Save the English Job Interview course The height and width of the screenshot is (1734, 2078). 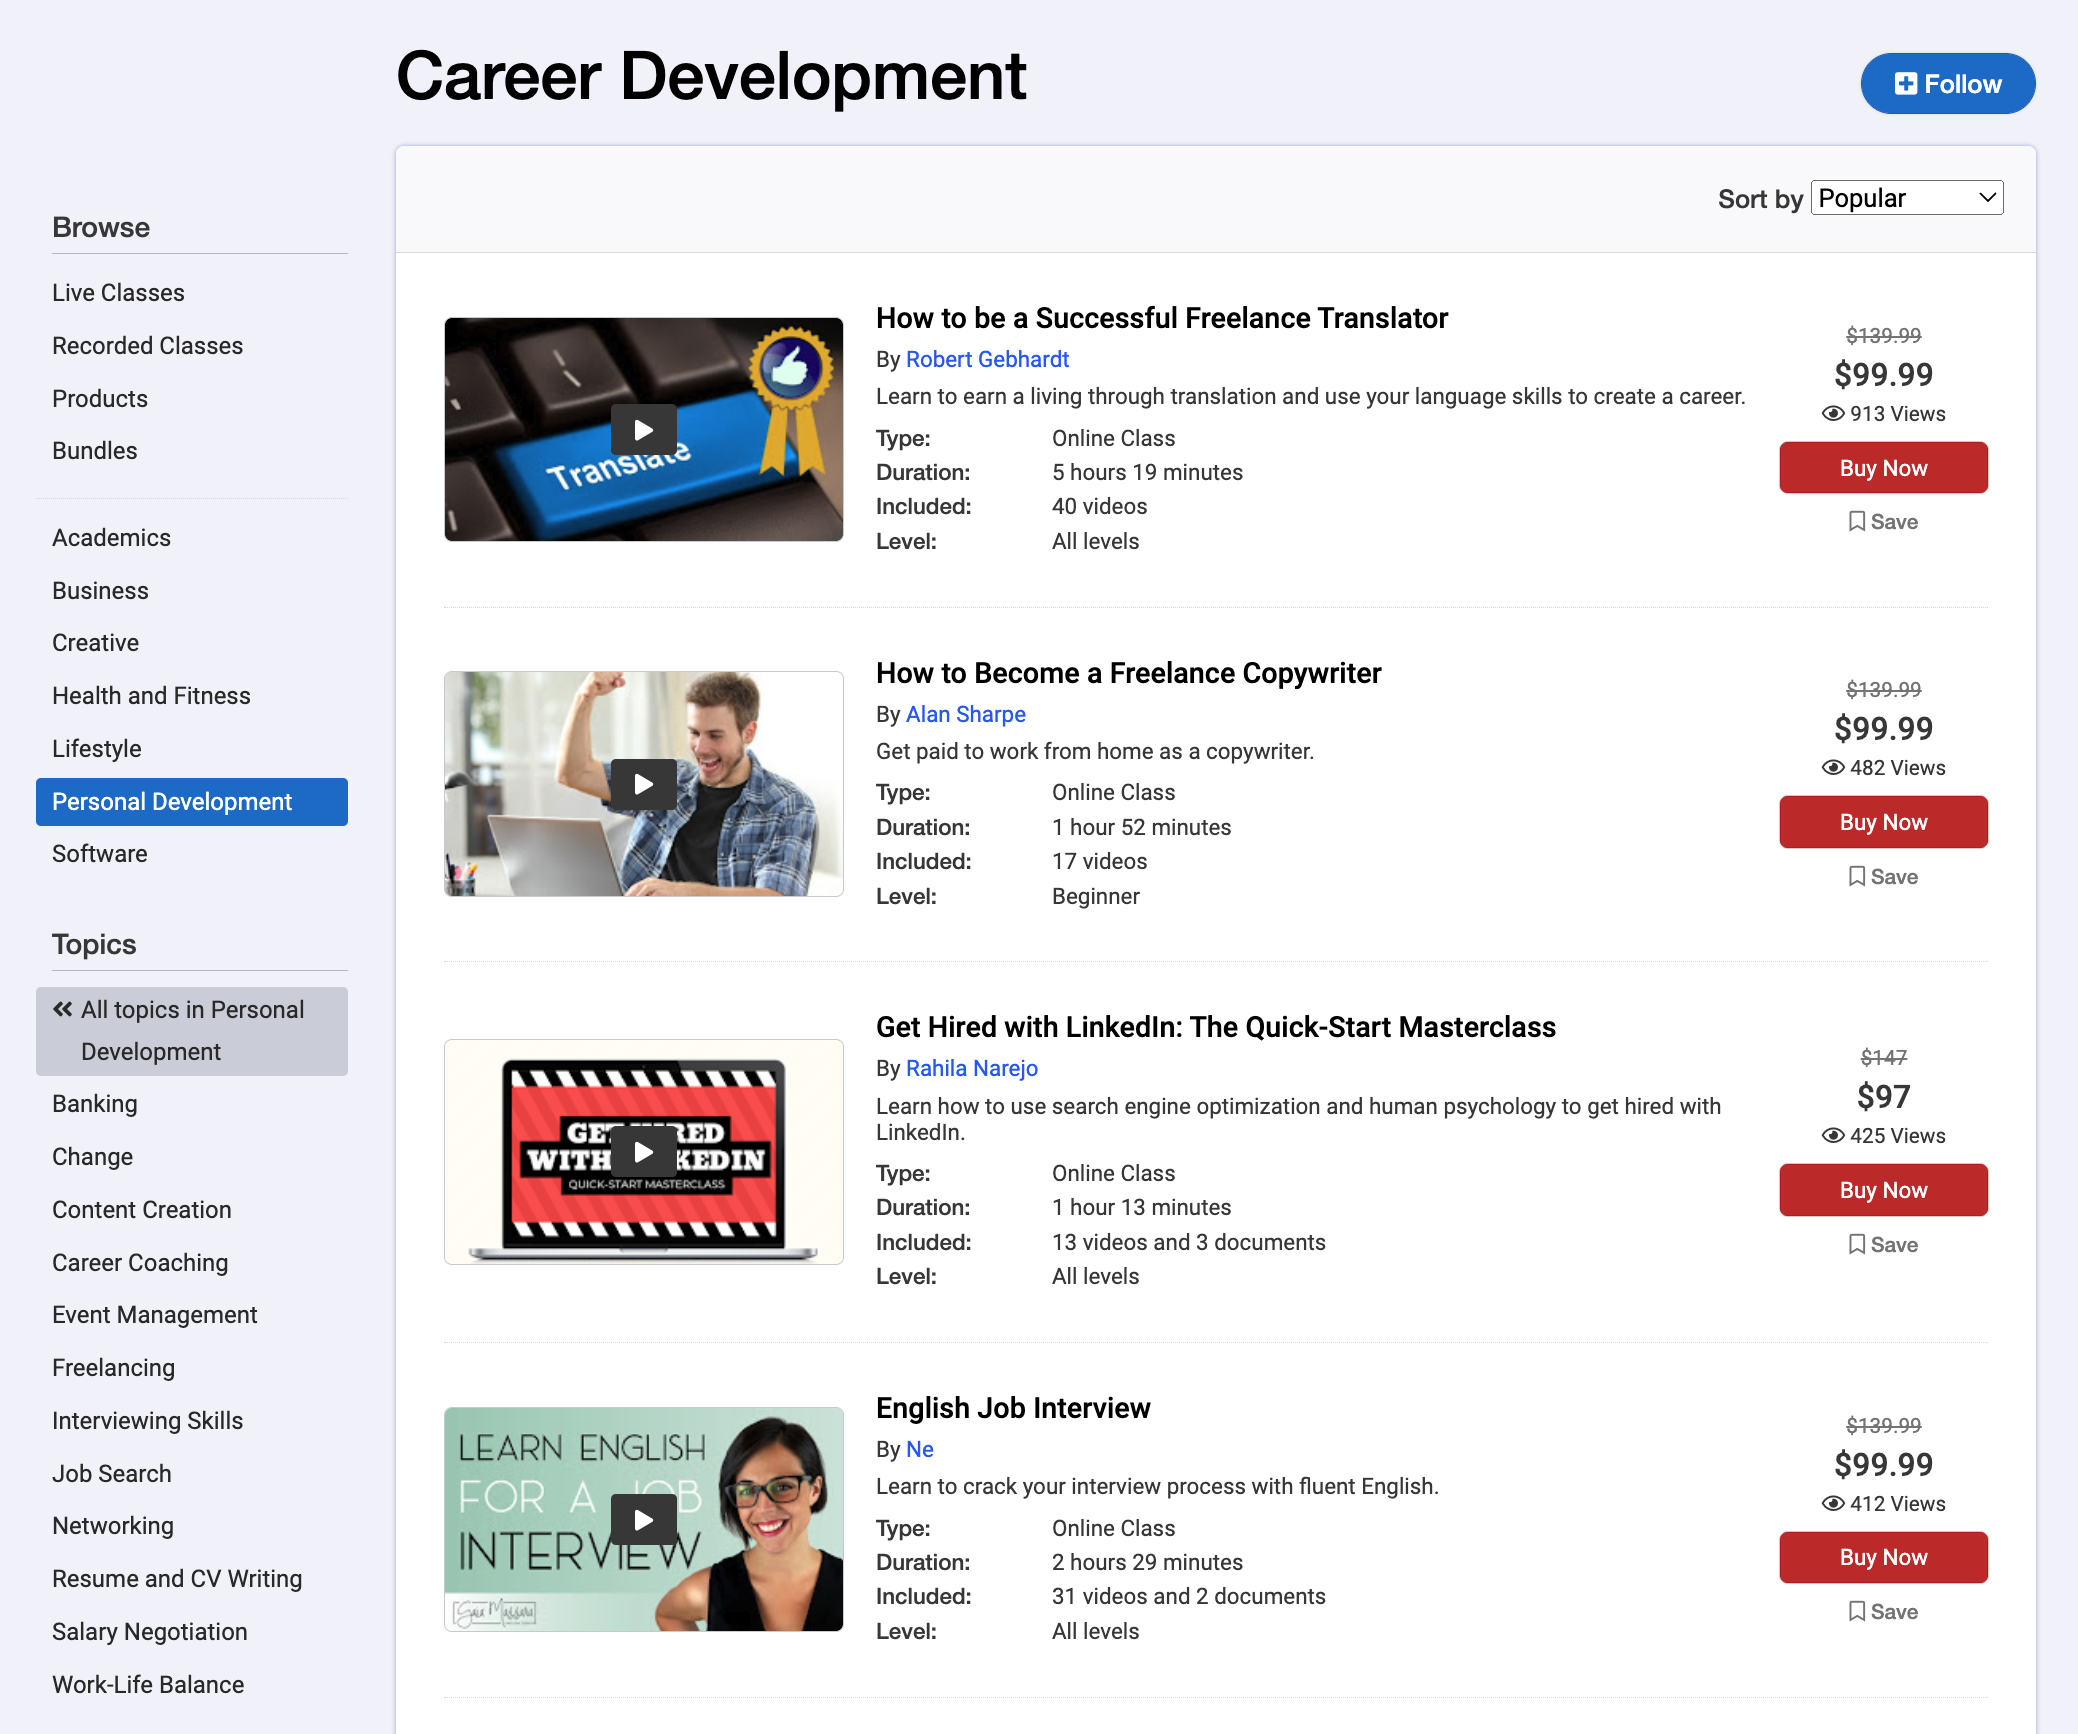coord(1883,1610)
